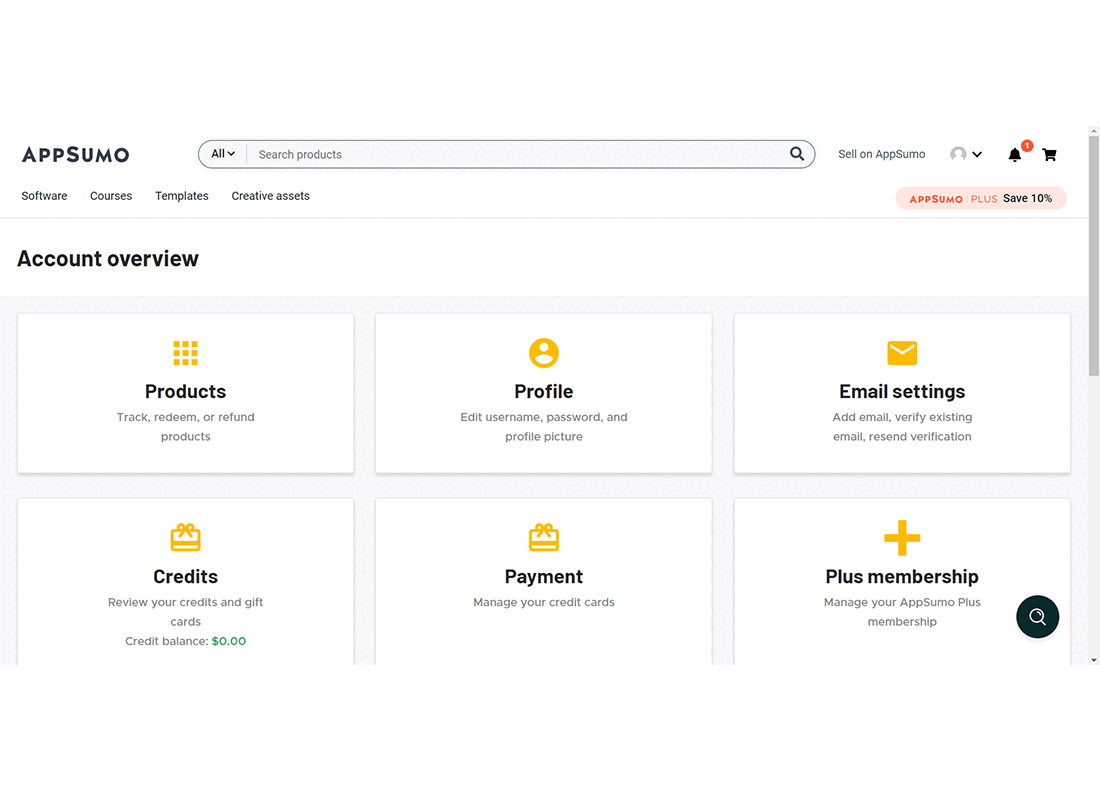
Task: Click 'Track, redeem, or refund products' description
Action: point(186,426)
